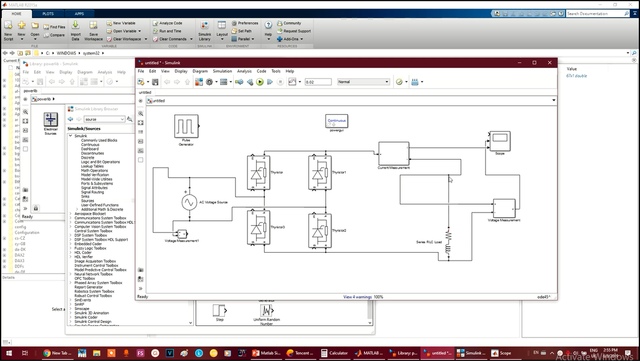This screenshot has height=361, width=640.
Task: Open the simulation mode Normal dropdown
Action: point(363,82)
